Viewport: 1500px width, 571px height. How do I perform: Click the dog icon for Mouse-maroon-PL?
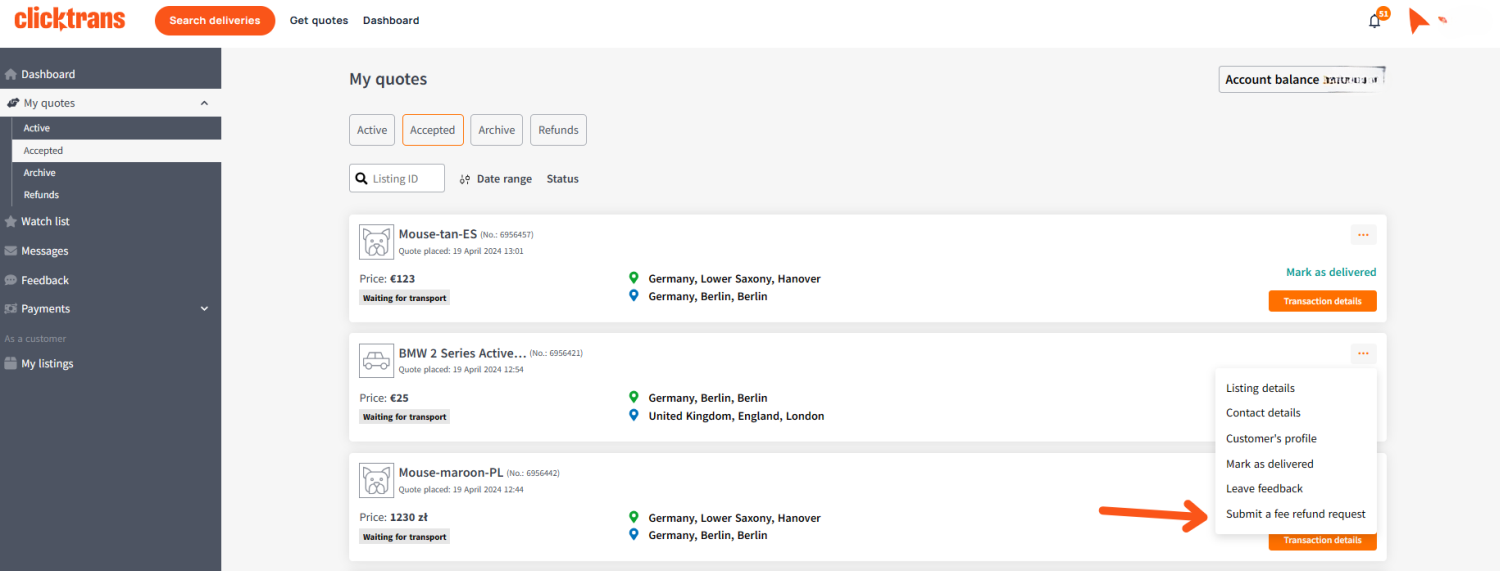[x=376, y=480]
